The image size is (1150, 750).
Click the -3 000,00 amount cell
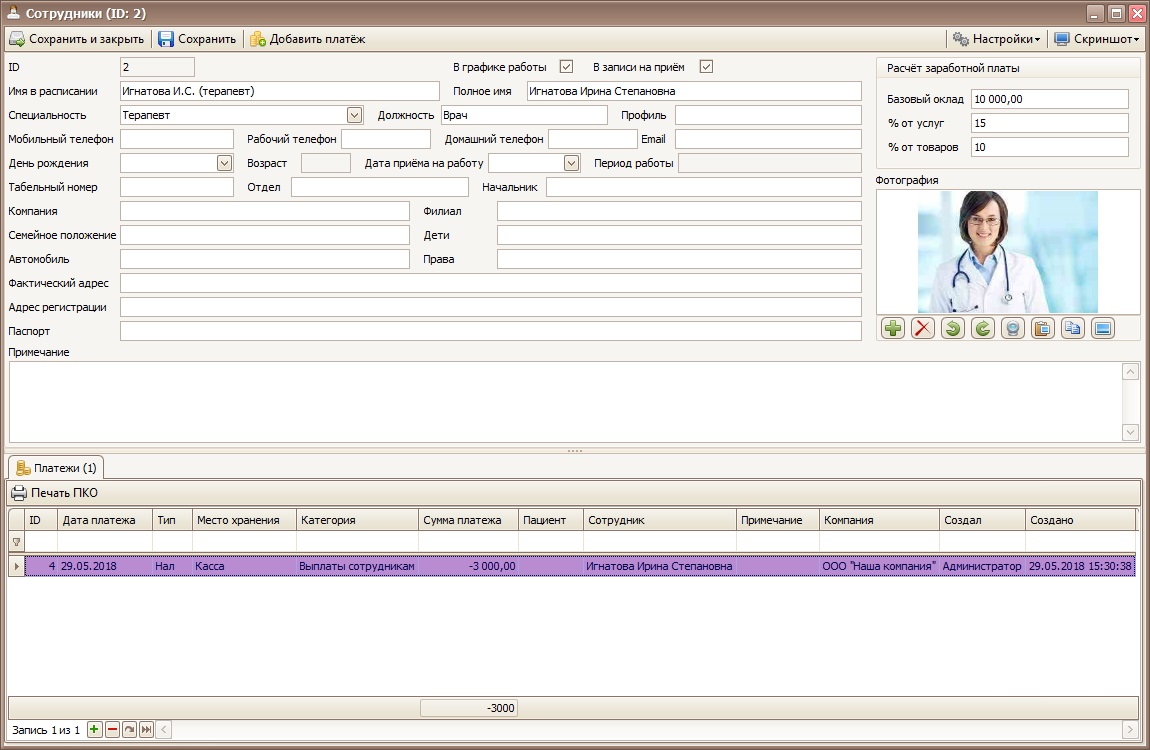click(468, 566)
